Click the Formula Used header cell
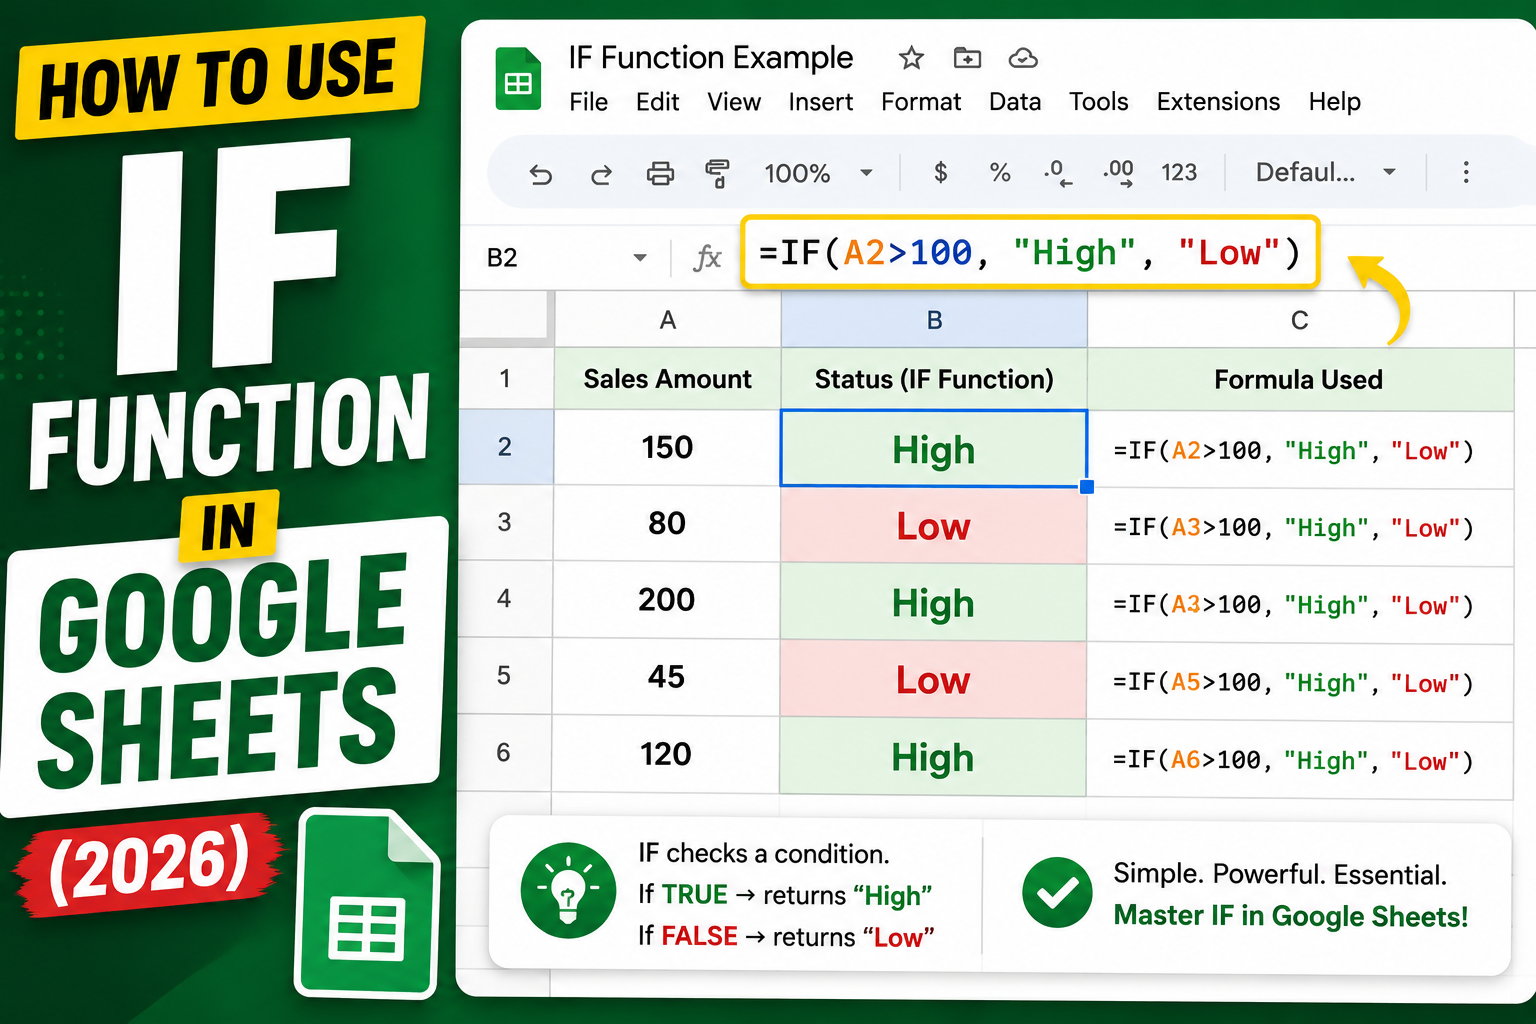Viewport: 1536px width, 1024px height. coord(1300,379)
